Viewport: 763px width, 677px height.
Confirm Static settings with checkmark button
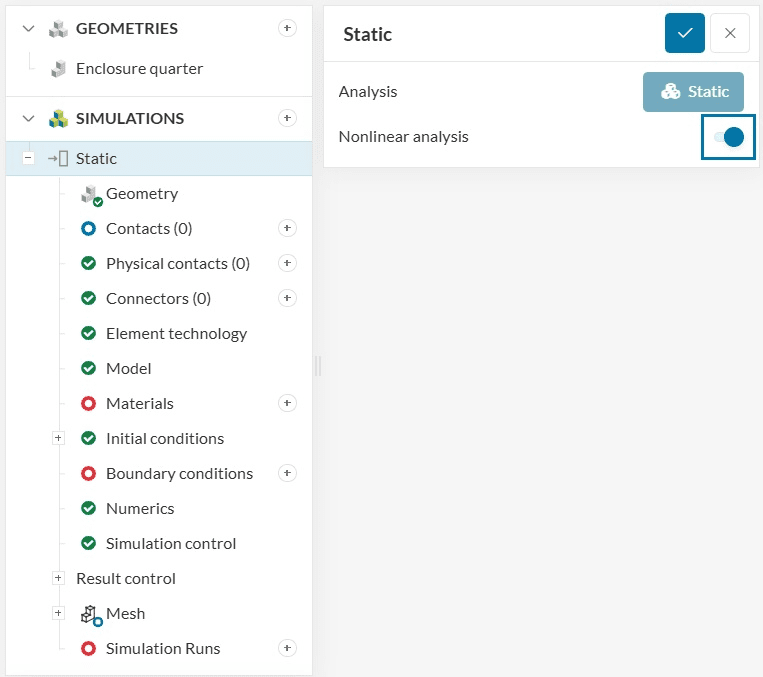click(x=685, y=33)
